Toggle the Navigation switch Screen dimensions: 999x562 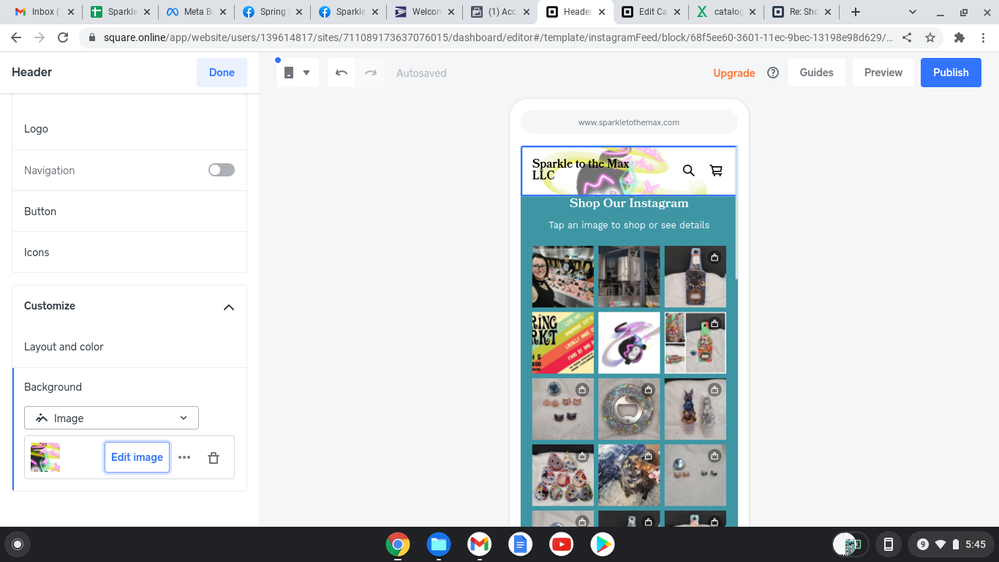(221, 170)
